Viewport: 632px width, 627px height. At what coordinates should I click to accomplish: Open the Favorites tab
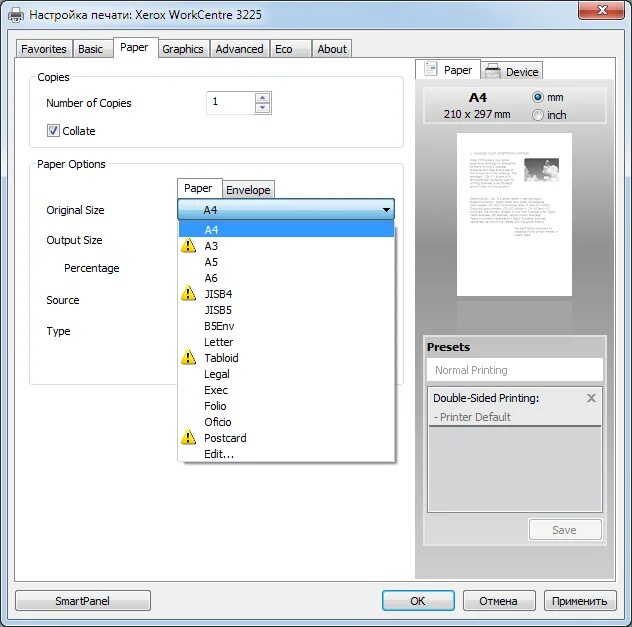pos(44,49)
